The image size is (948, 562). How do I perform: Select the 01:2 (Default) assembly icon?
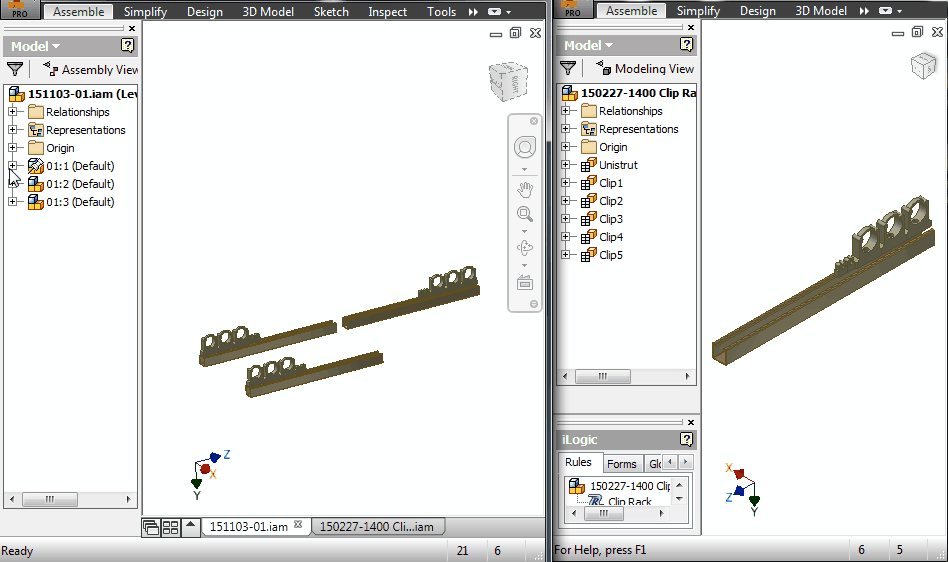[36, 184]
